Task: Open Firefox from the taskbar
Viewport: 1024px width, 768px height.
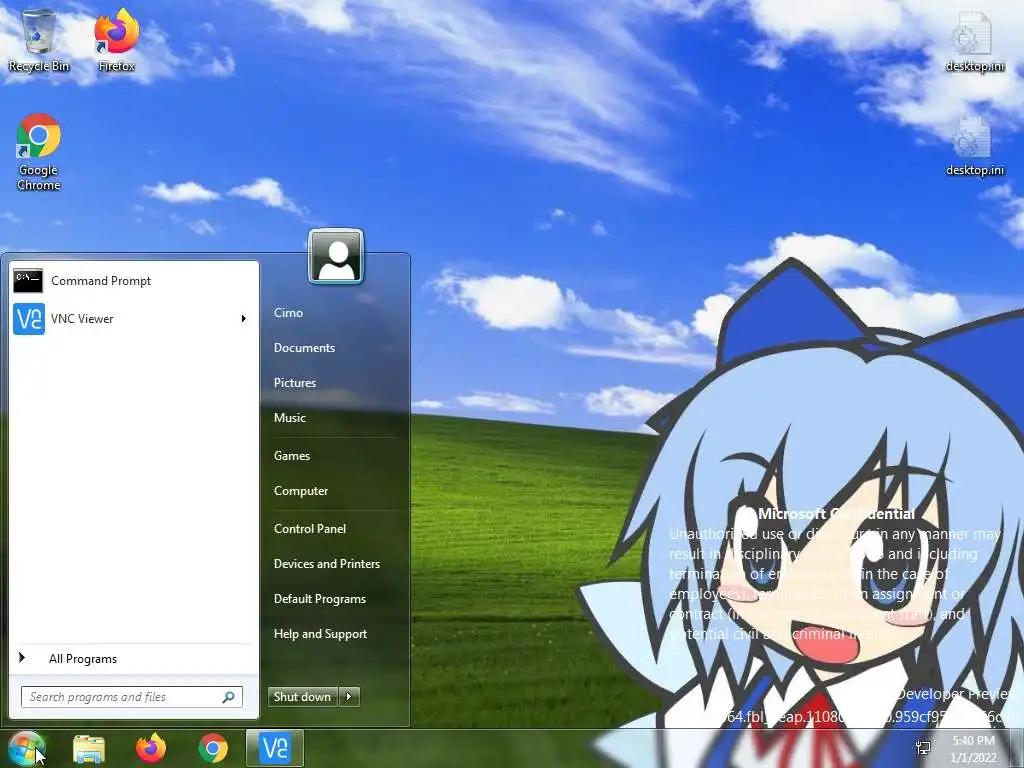Action: click(151, 748)
